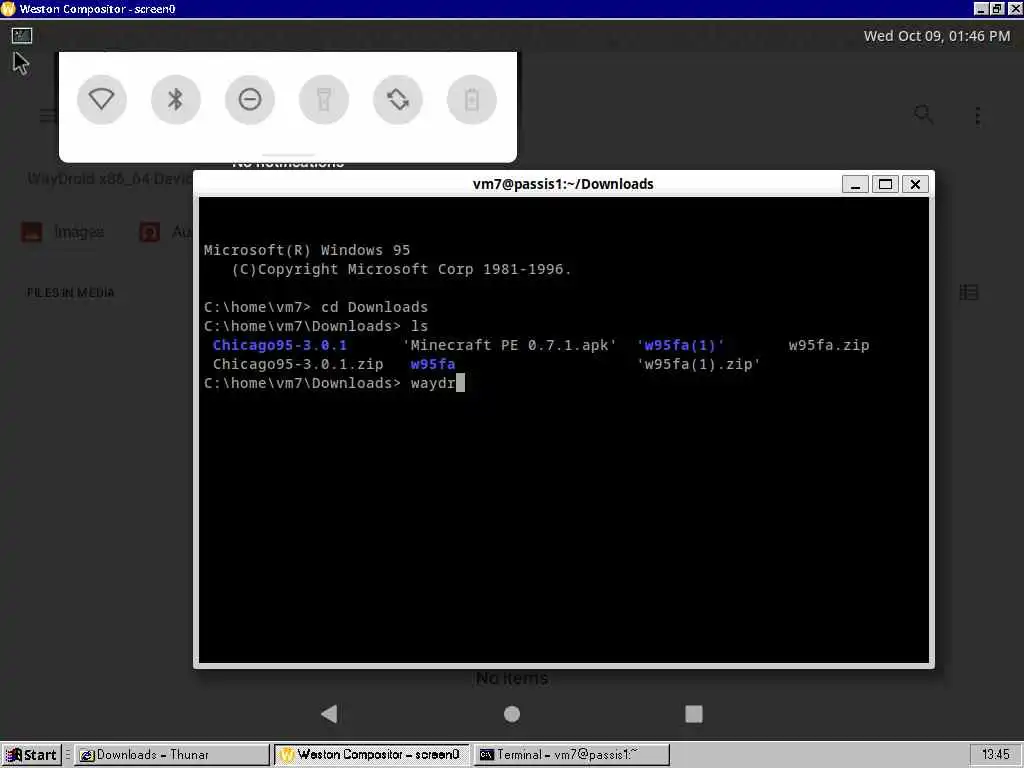This screenshot has height=768, width=1024.
Task: Click w95fa.zip in terminal listing
Action: (x=829, y=345)
